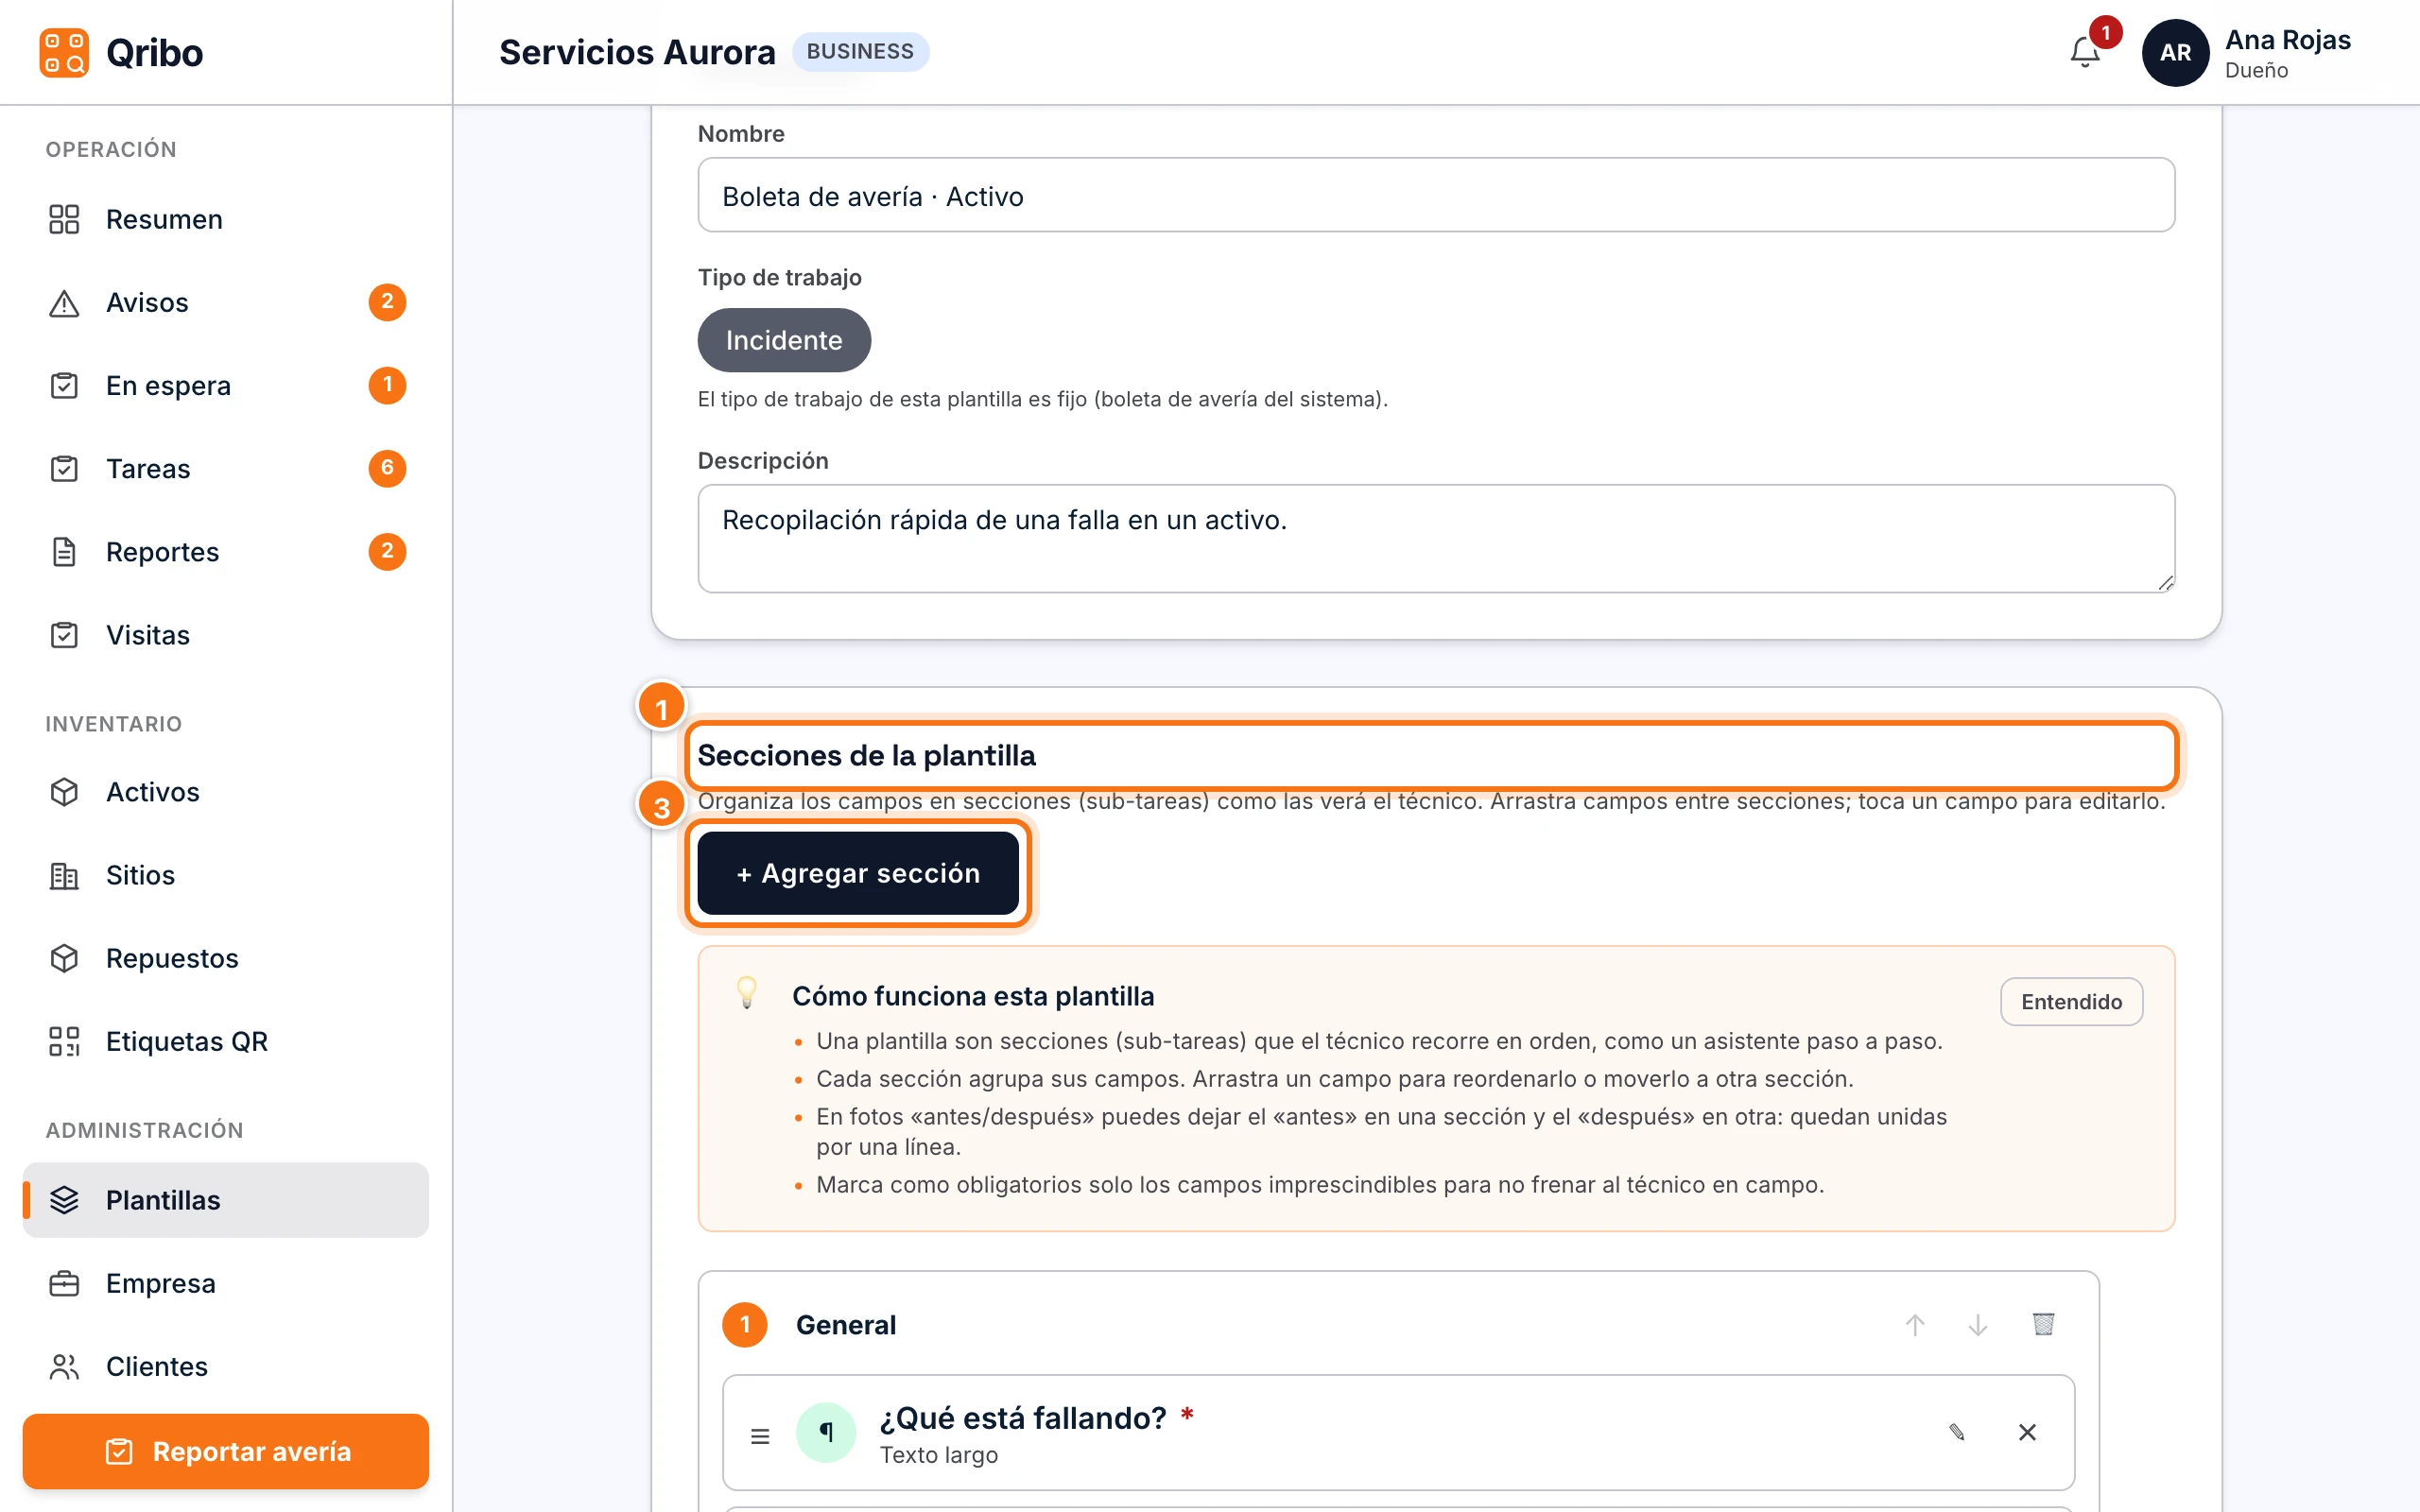The width and height of the screenshot is (2420, 1512).
Task: Open Visitas in the sidebar
Action: click(226, 634)
